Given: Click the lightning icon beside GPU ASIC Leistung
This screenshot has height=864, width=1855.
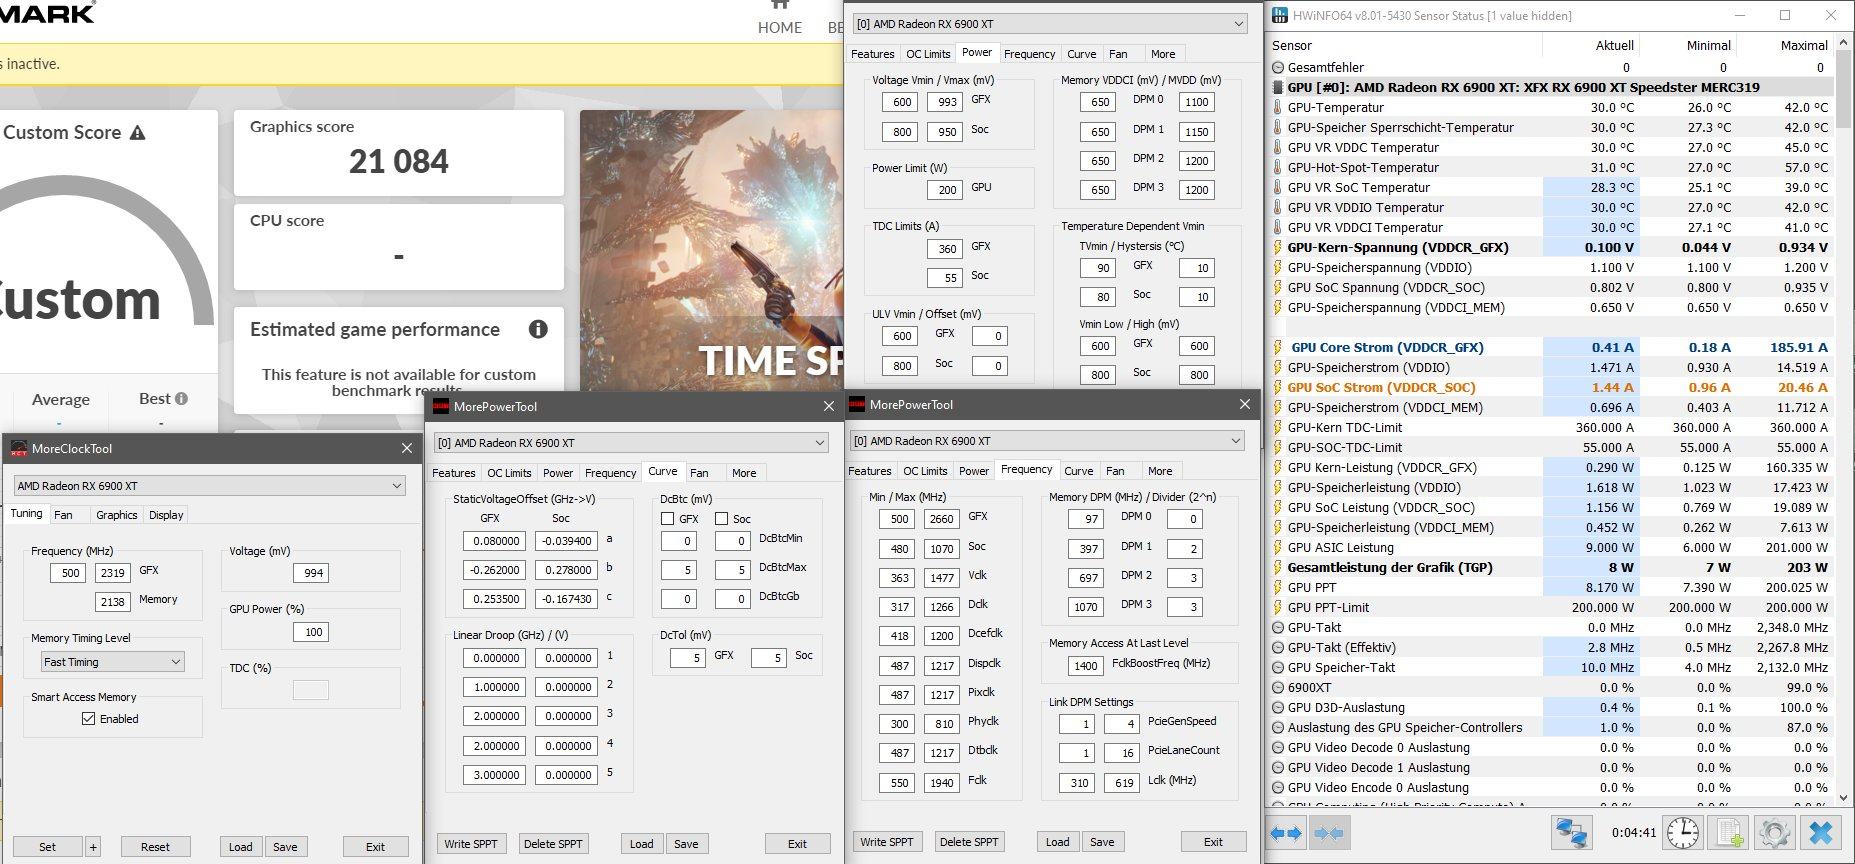Looking at the screenshot, I should coord(1277,547).
